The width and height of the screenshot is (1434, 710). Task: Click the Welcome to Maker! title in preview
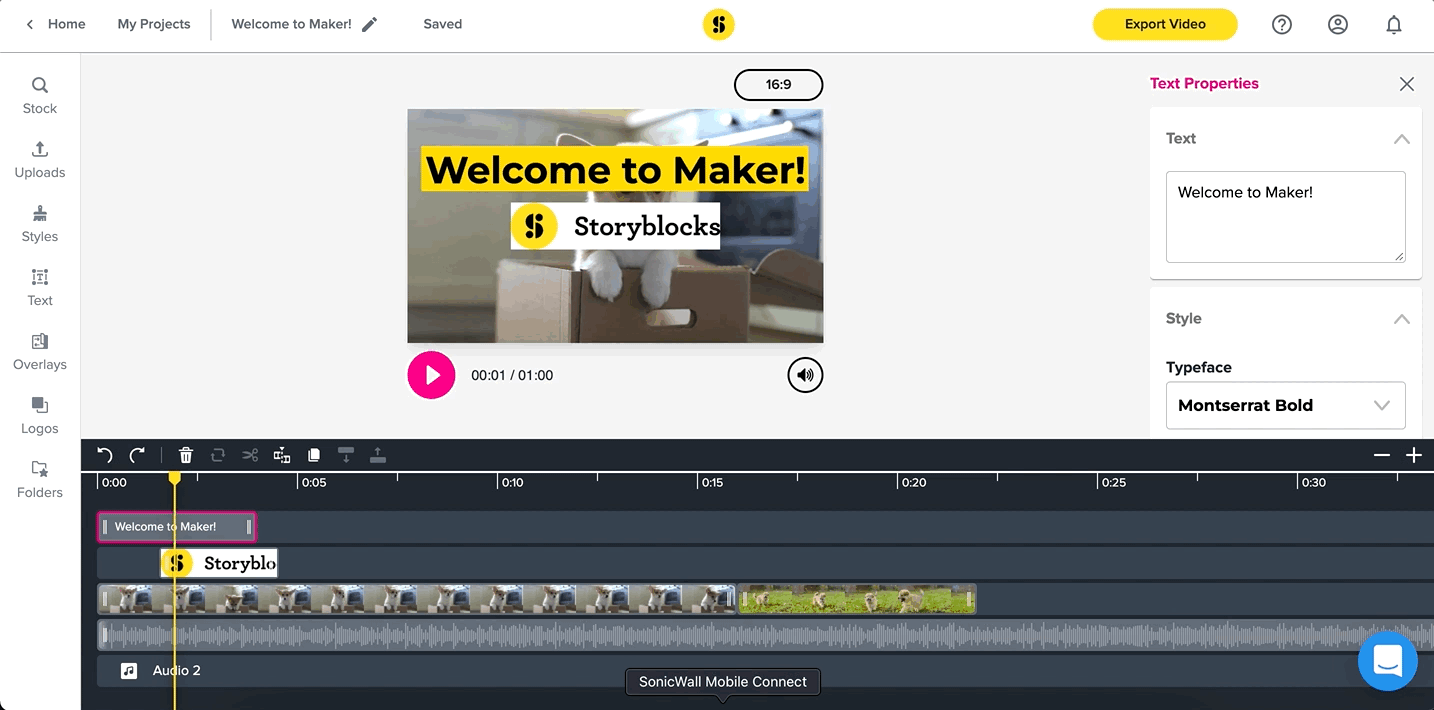coord(615,169)
